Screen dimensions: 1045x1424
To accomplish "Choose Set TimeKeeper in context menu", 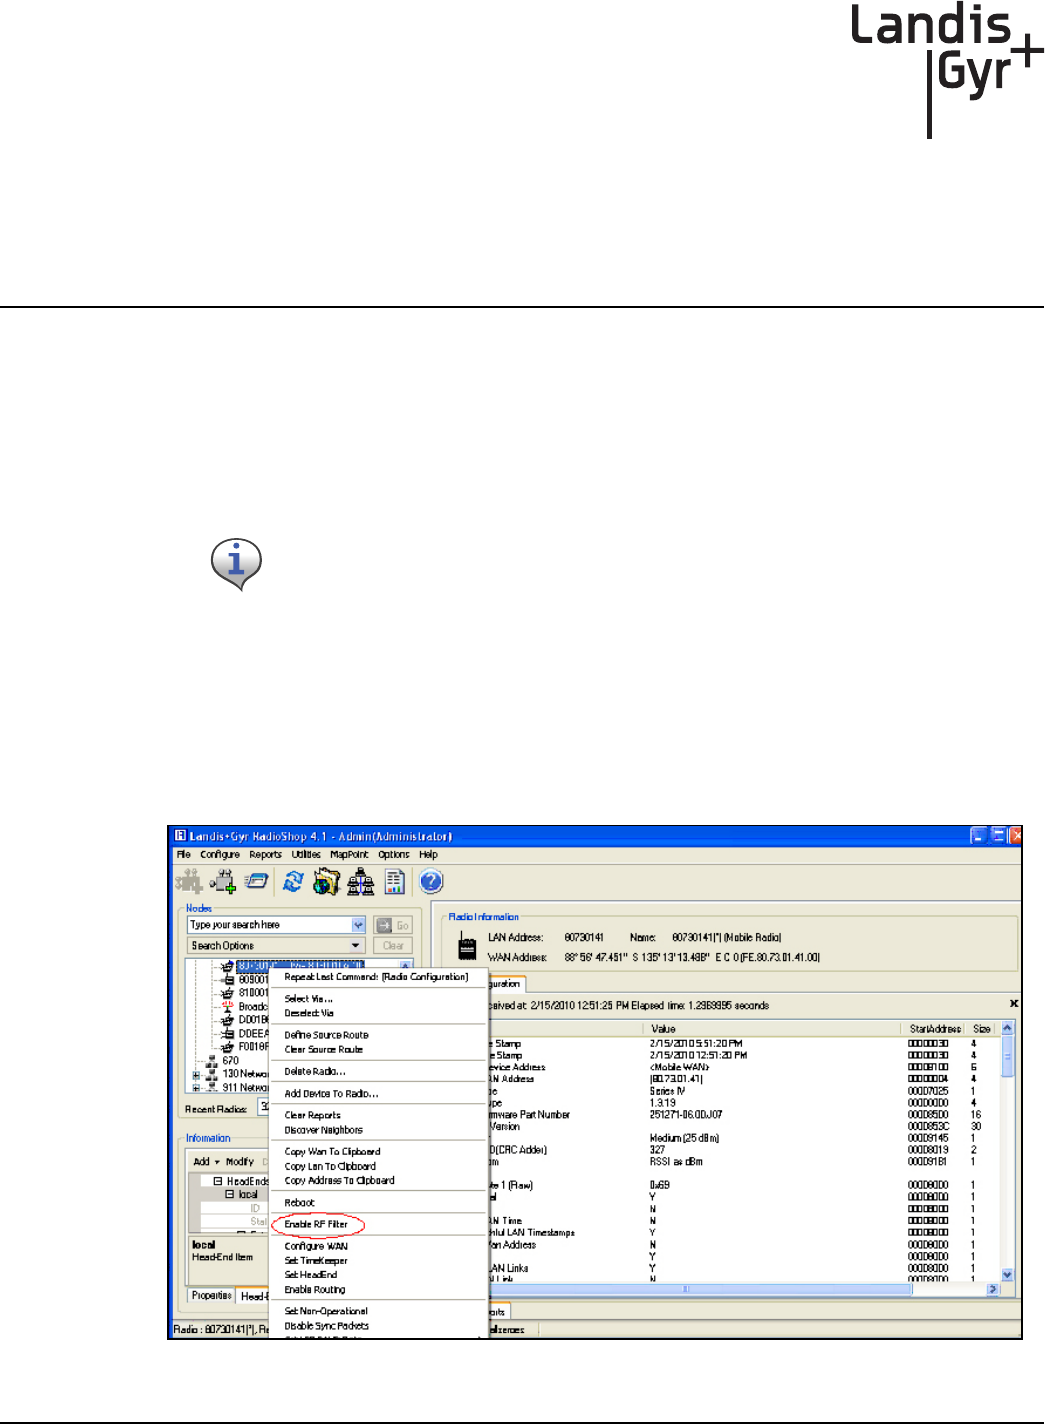I will [x=316, y=1261].
